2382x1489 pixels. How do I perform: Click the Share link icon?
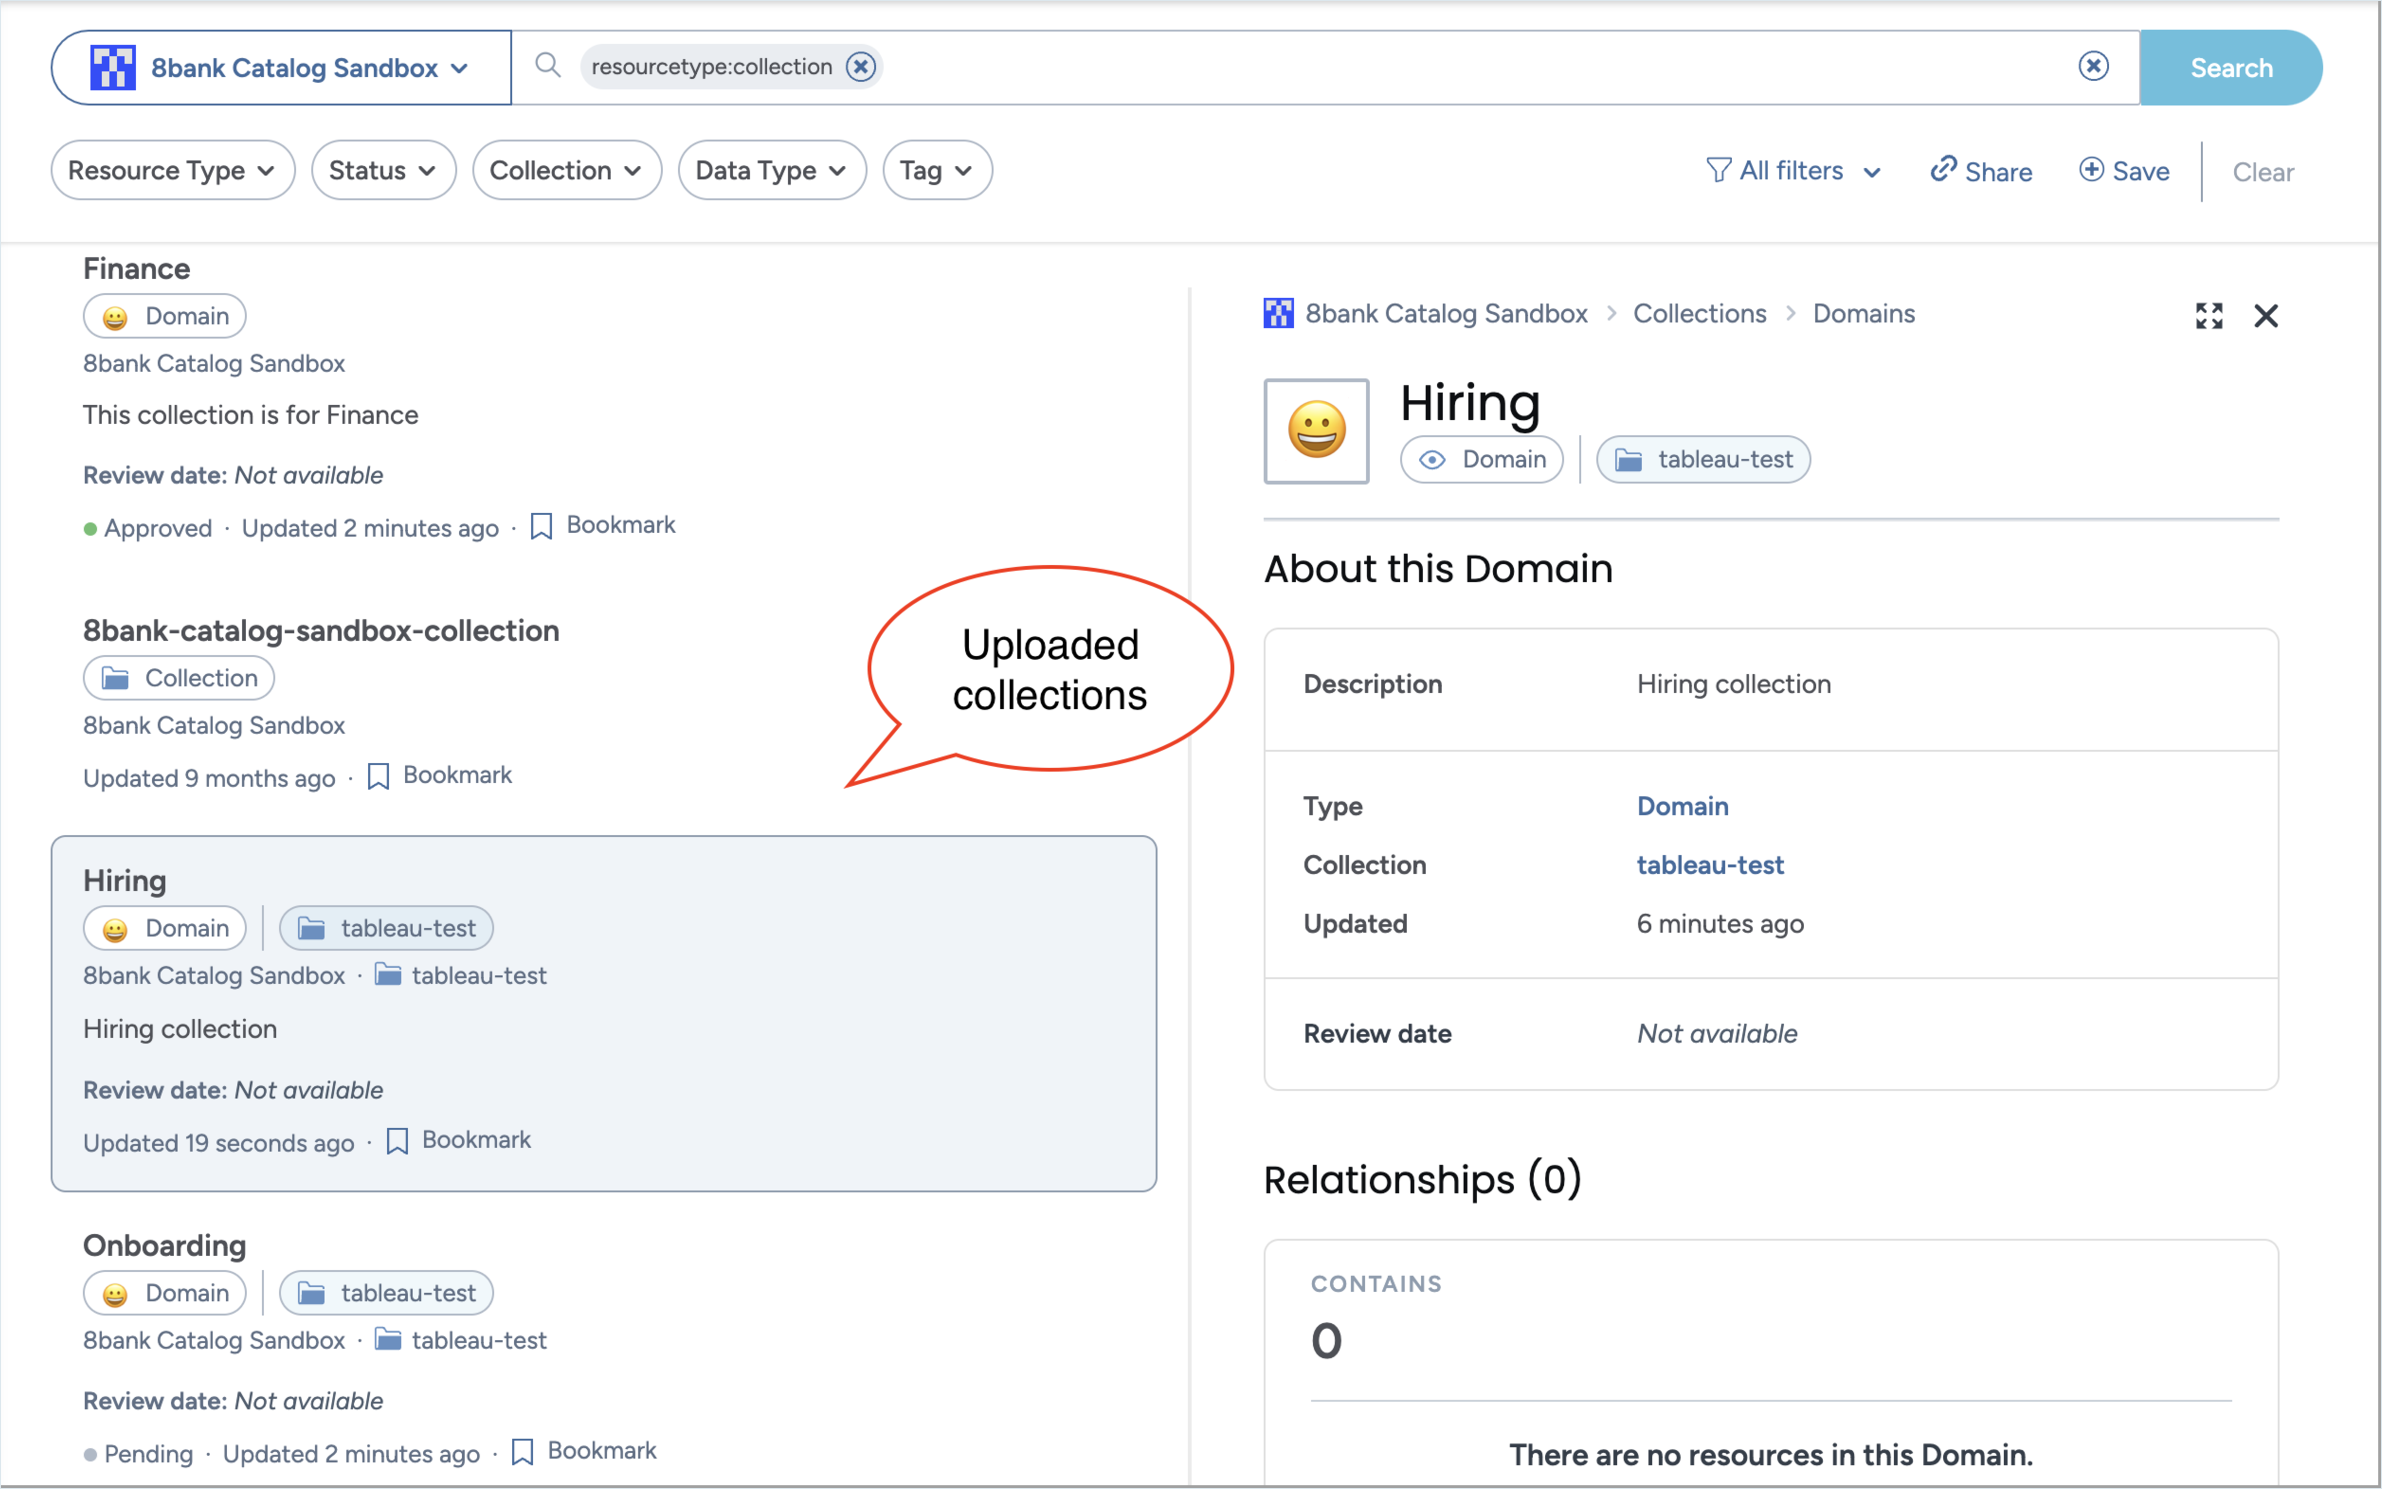1942,170
